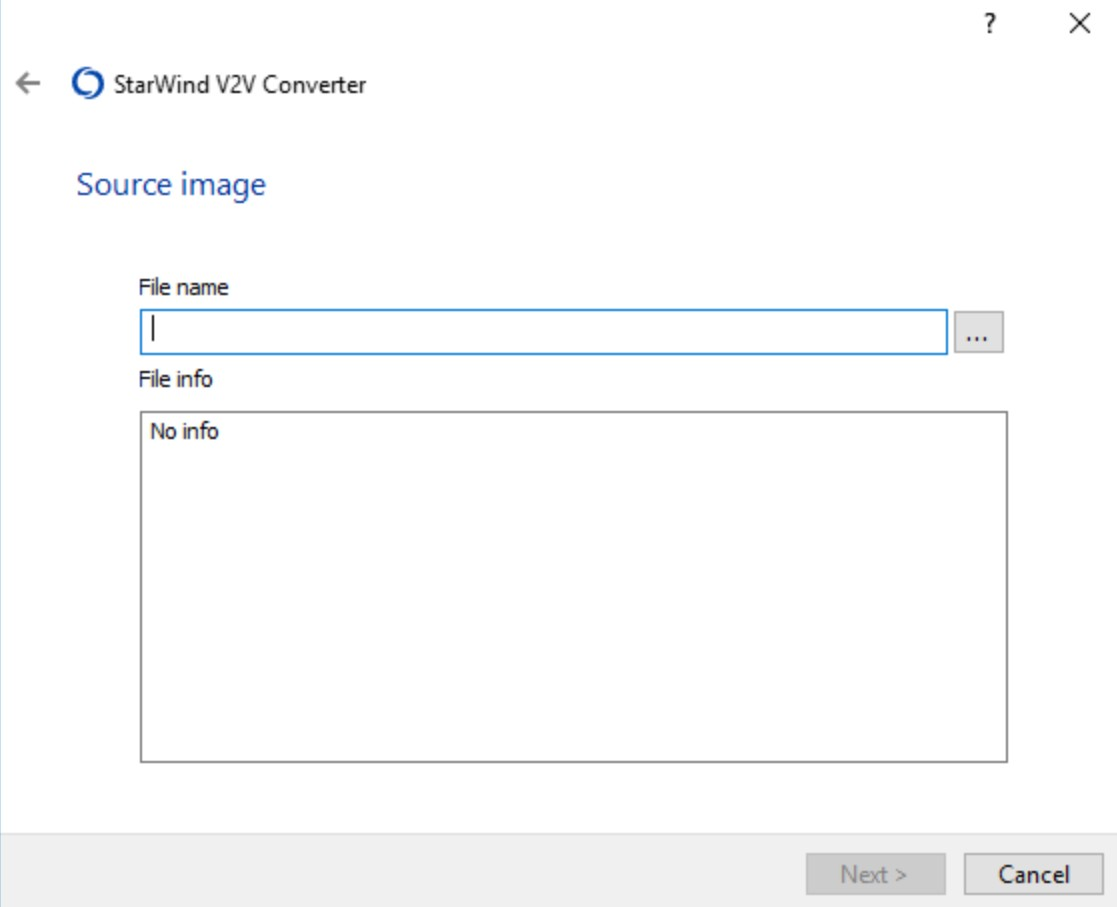Screen dimensions: 1117x907
Task: Open help with the question mark button
Action: (989, 24)
